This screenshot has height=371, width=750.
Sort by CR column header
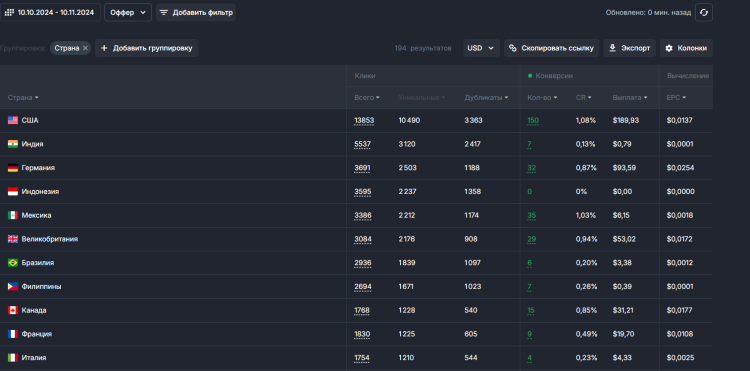(583, 98)
